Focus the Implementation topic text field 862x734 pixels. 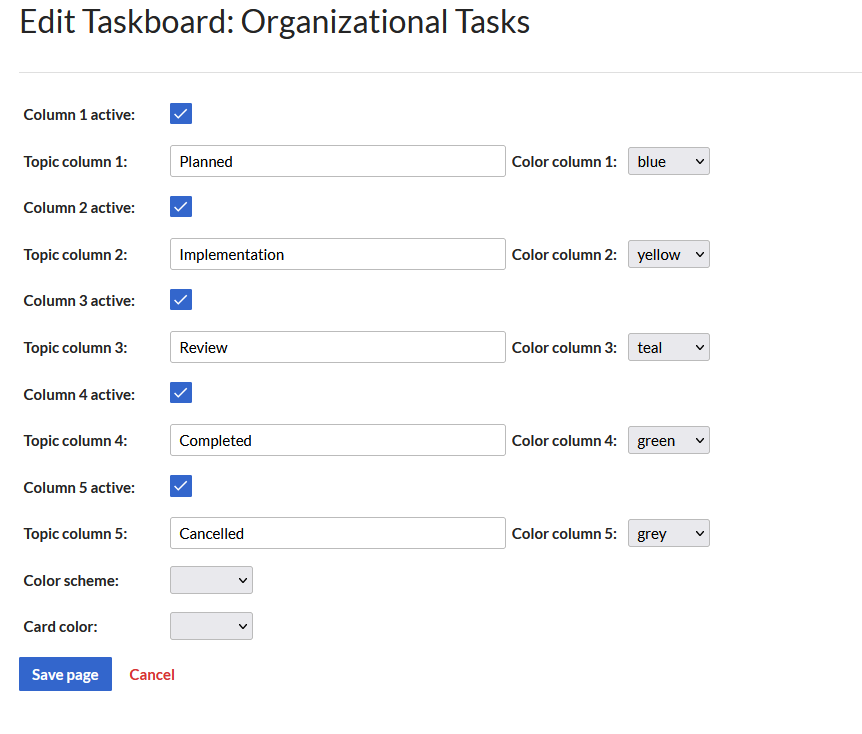pyautogui.click(x=337, y=254)
